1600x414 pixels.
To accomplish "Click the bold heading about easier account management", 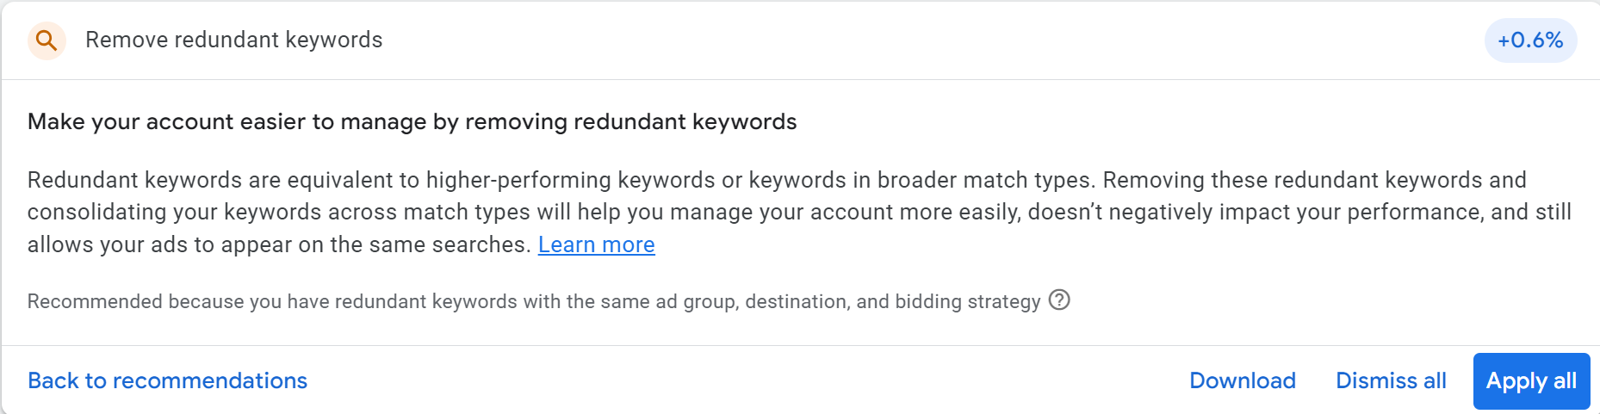I will click(412, 122).
